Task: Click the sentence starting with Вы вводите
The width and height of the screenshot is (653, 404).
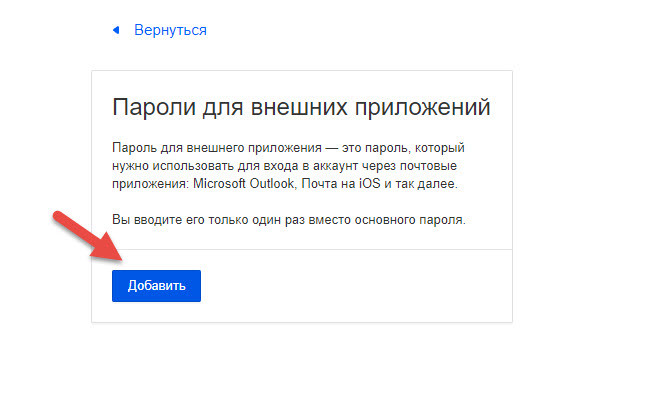Action: coord(288,219)
